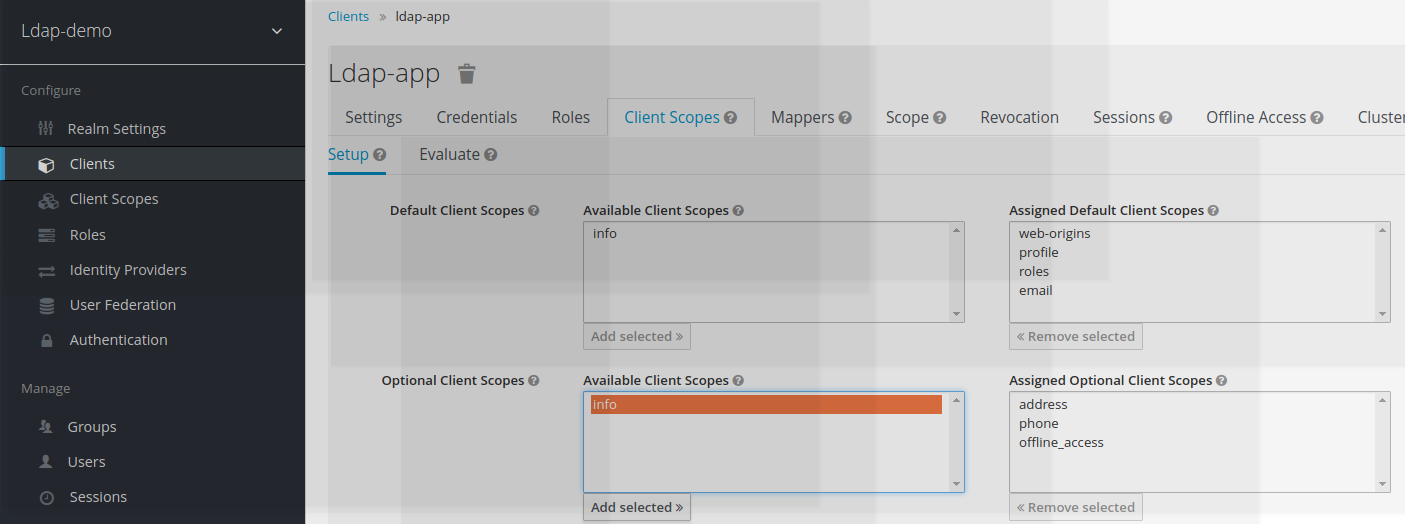Show help tooltip next to Setup
This screenshot has width=1405, height=524.
pos(380,155)
